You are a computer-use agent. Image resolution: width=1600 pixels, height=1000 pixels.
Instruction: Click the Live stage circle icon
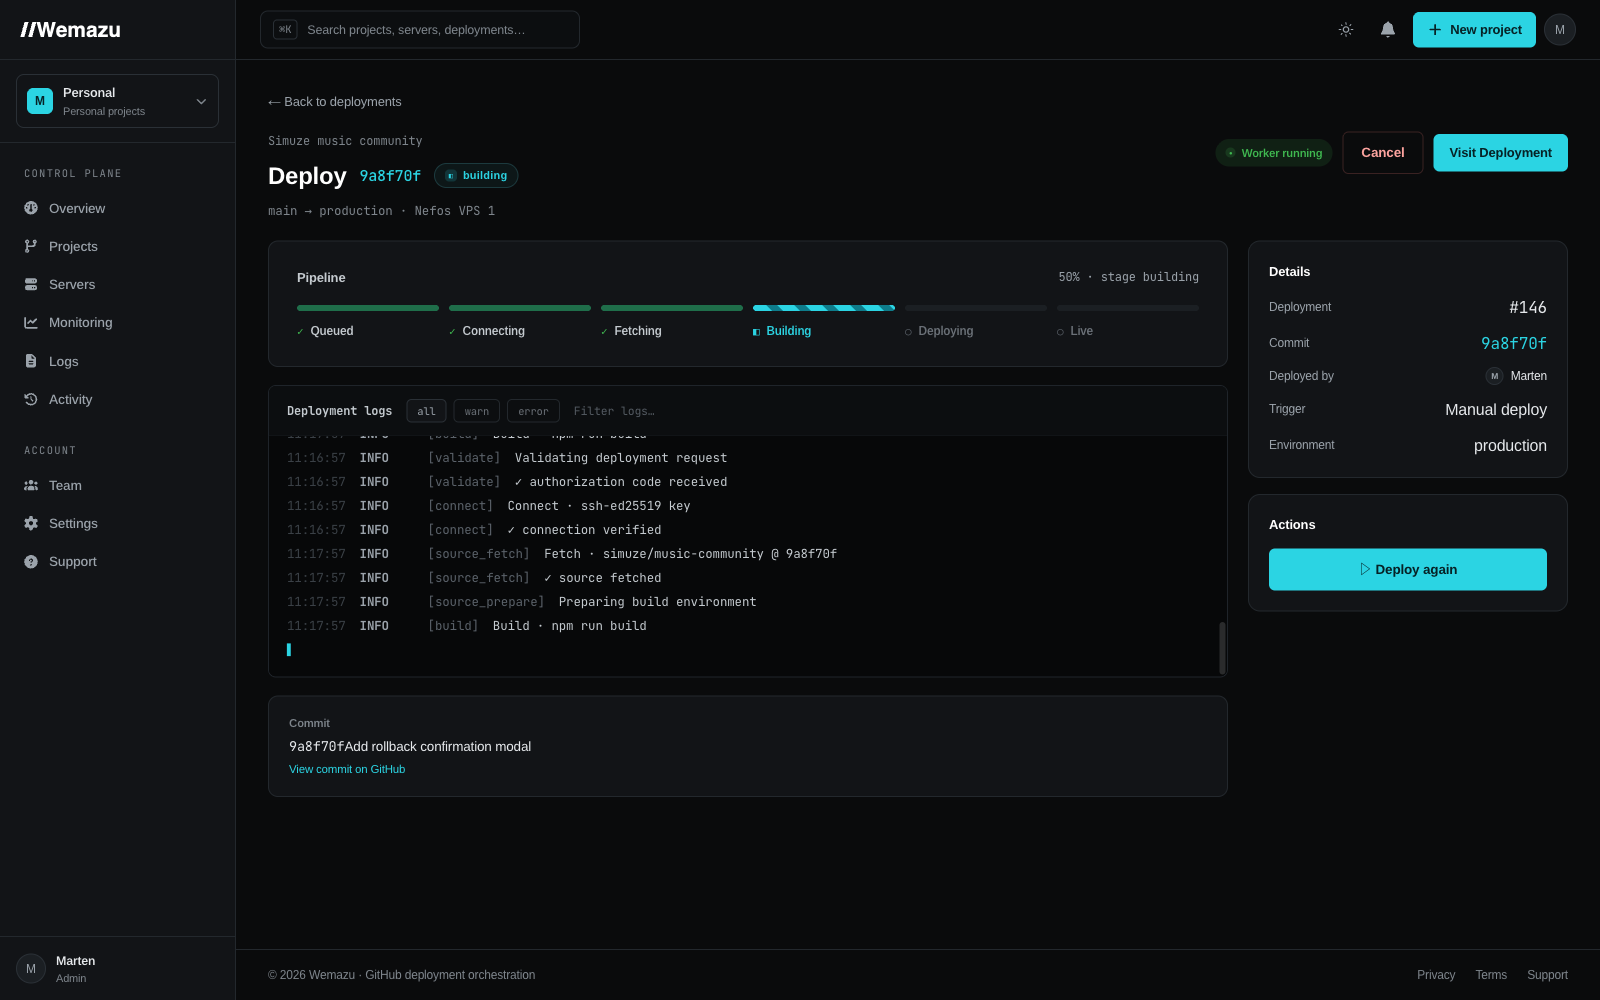pos(1060,332)
